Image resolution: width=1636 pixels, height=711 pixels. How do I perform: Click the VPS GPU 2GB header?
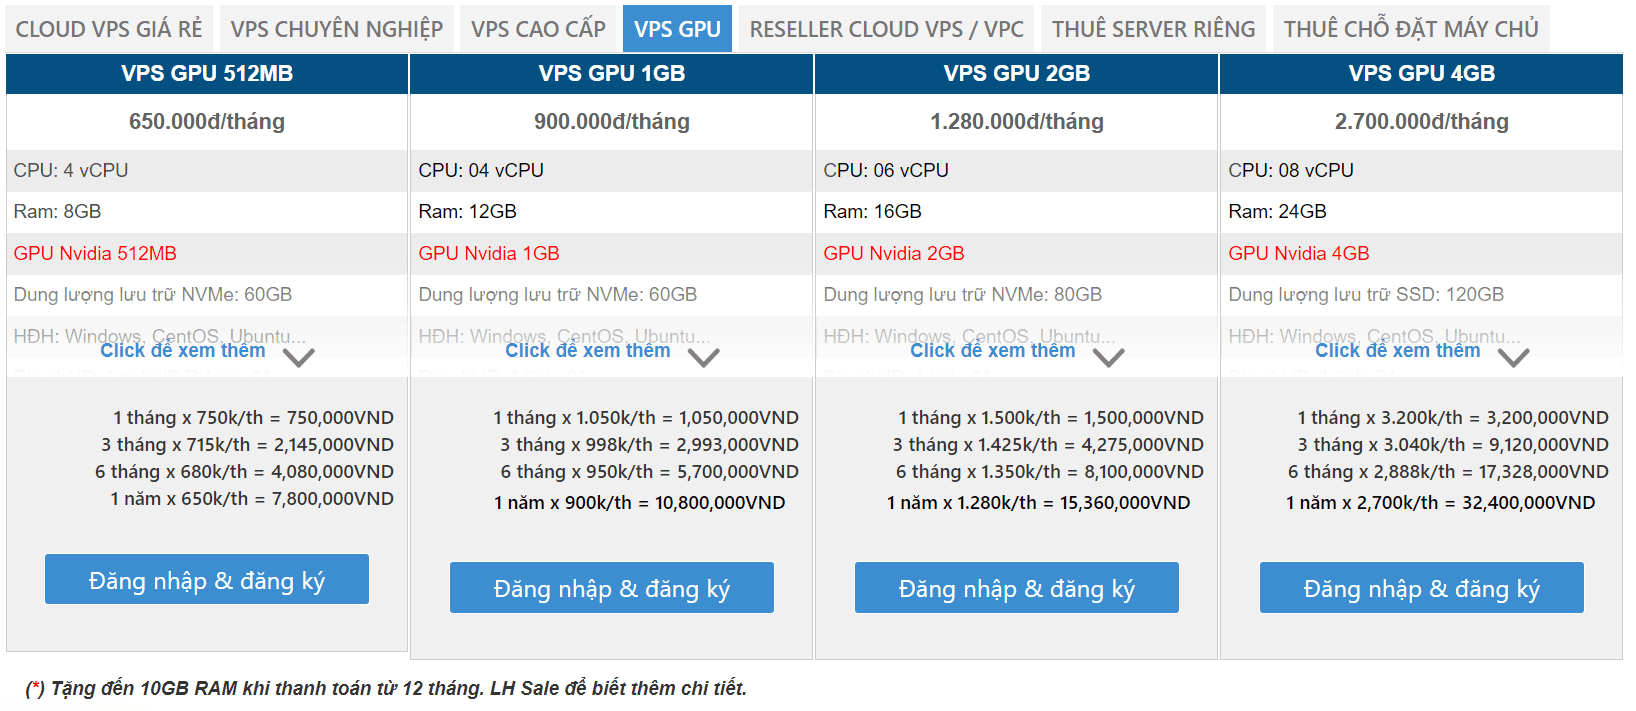pos(1017,74)
